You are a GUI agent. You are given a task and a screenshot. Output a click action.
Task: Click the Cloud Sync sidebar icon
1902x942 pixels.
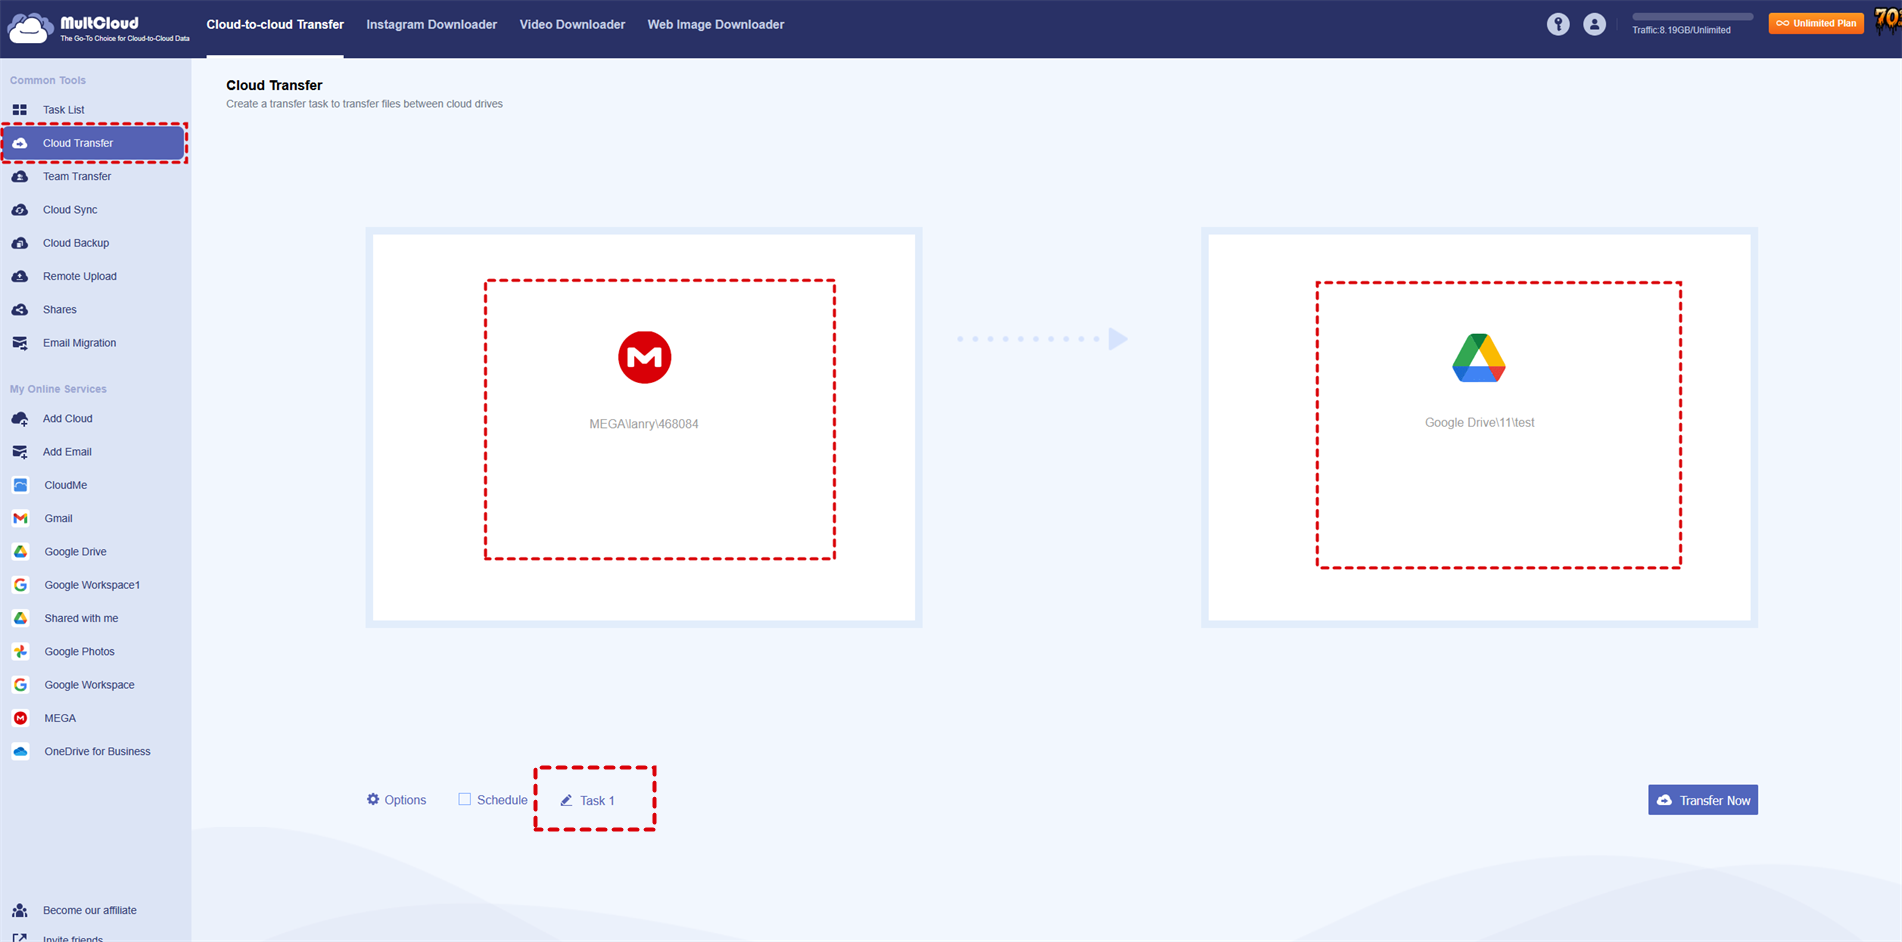pos(20,210)
